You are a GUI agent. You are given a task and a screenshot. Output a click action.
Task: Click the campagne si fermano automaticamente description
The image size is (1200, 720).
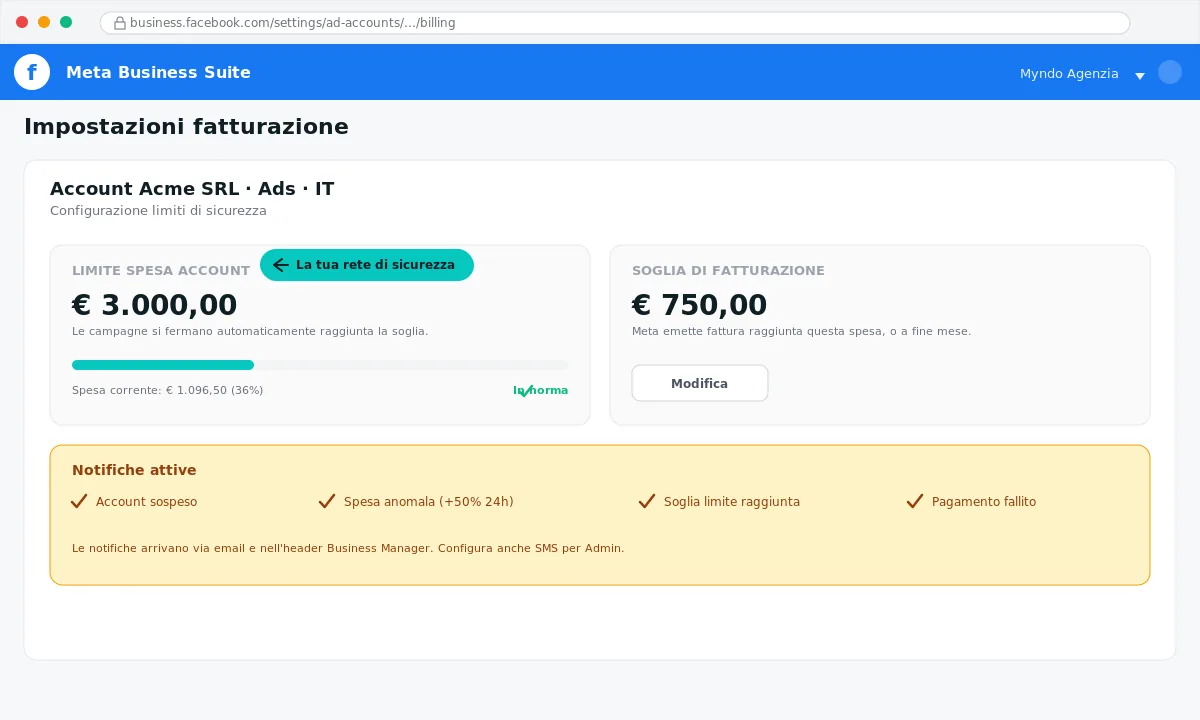pos(250,331)
